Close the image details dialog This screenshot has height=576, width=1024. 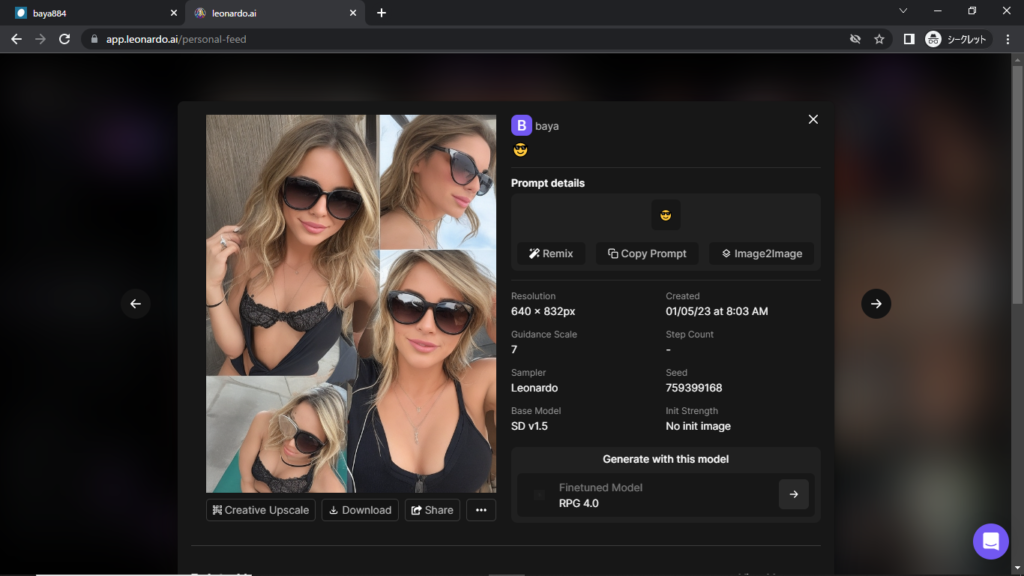coord(813,119)
